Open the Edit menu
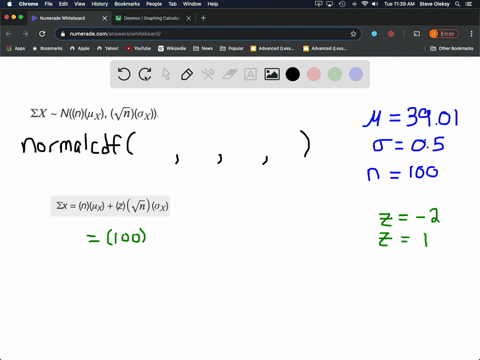The width and height of the screenshot is (480, 360). click(63, 4)
